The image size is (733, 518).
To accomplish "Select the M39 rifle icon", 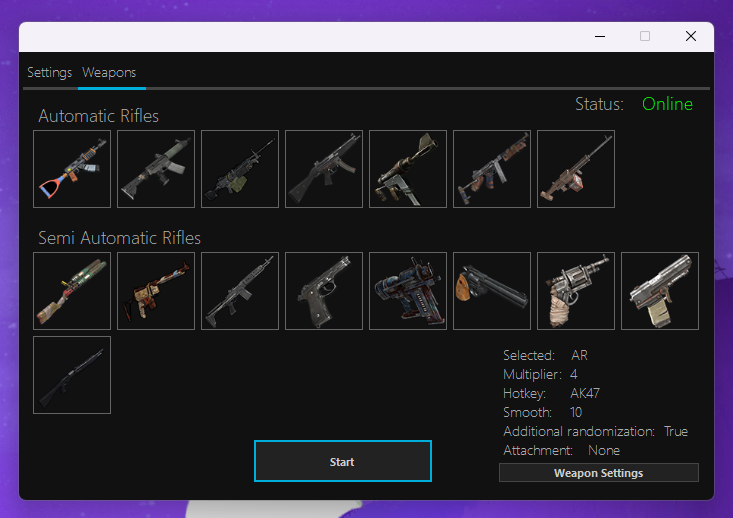I will tap(239, 291).
